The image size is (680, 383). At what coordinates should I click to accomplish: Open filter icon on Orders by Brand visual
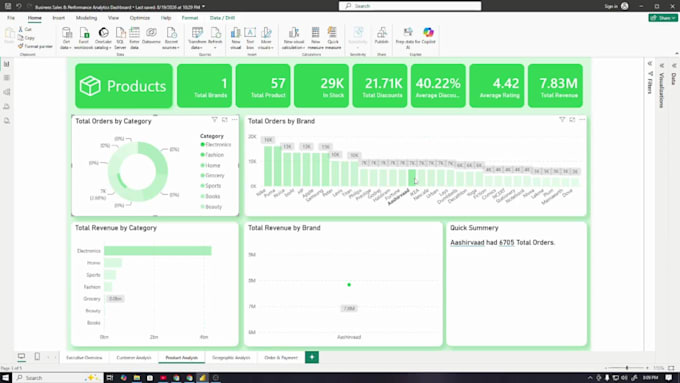[562, 119]
